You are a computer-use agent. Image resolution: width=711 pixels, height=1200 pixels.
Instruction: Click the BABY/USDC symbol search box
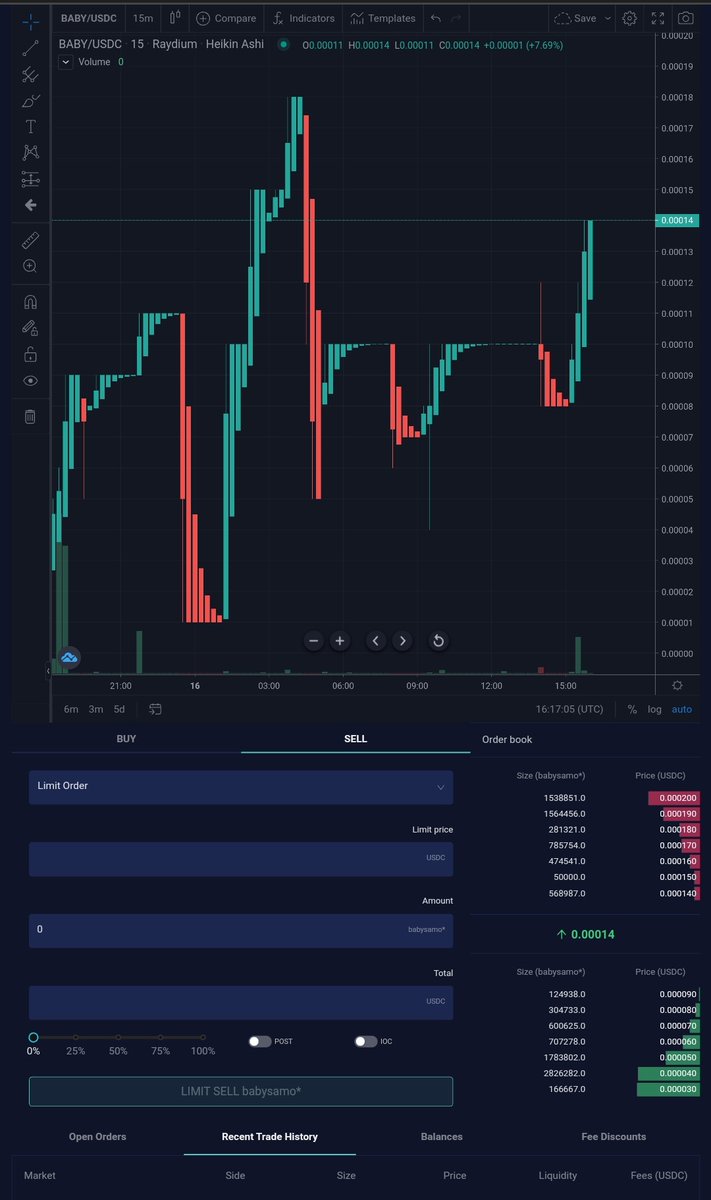pyautogui.click(x=91, y=18)
